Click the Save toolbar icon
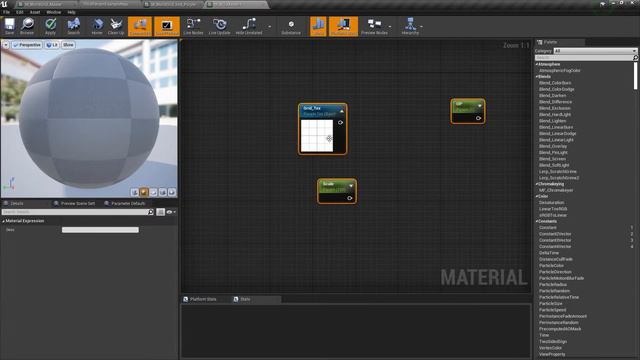 [9, 26]
